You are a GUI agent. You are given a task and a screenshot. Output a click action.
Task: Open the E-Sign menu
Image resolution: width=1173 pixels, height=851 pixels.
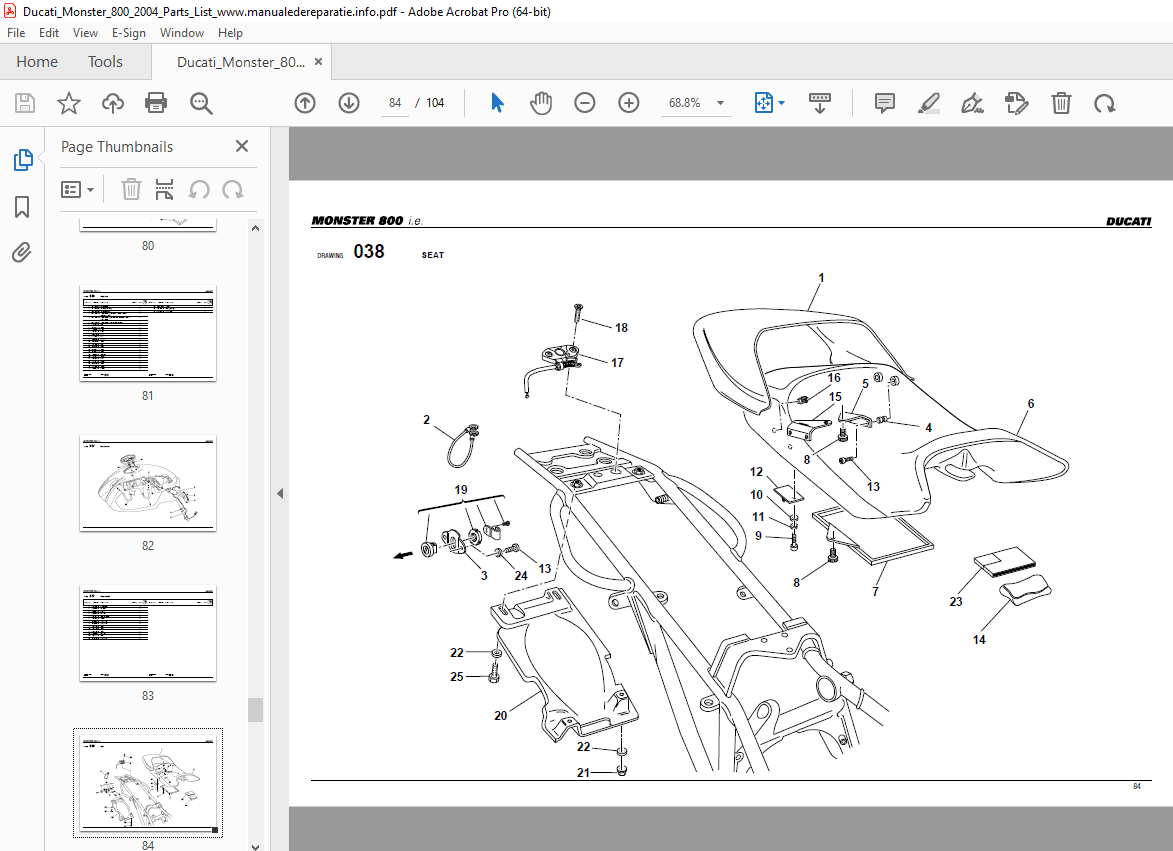pyautogui.click(x=128, y=33)
